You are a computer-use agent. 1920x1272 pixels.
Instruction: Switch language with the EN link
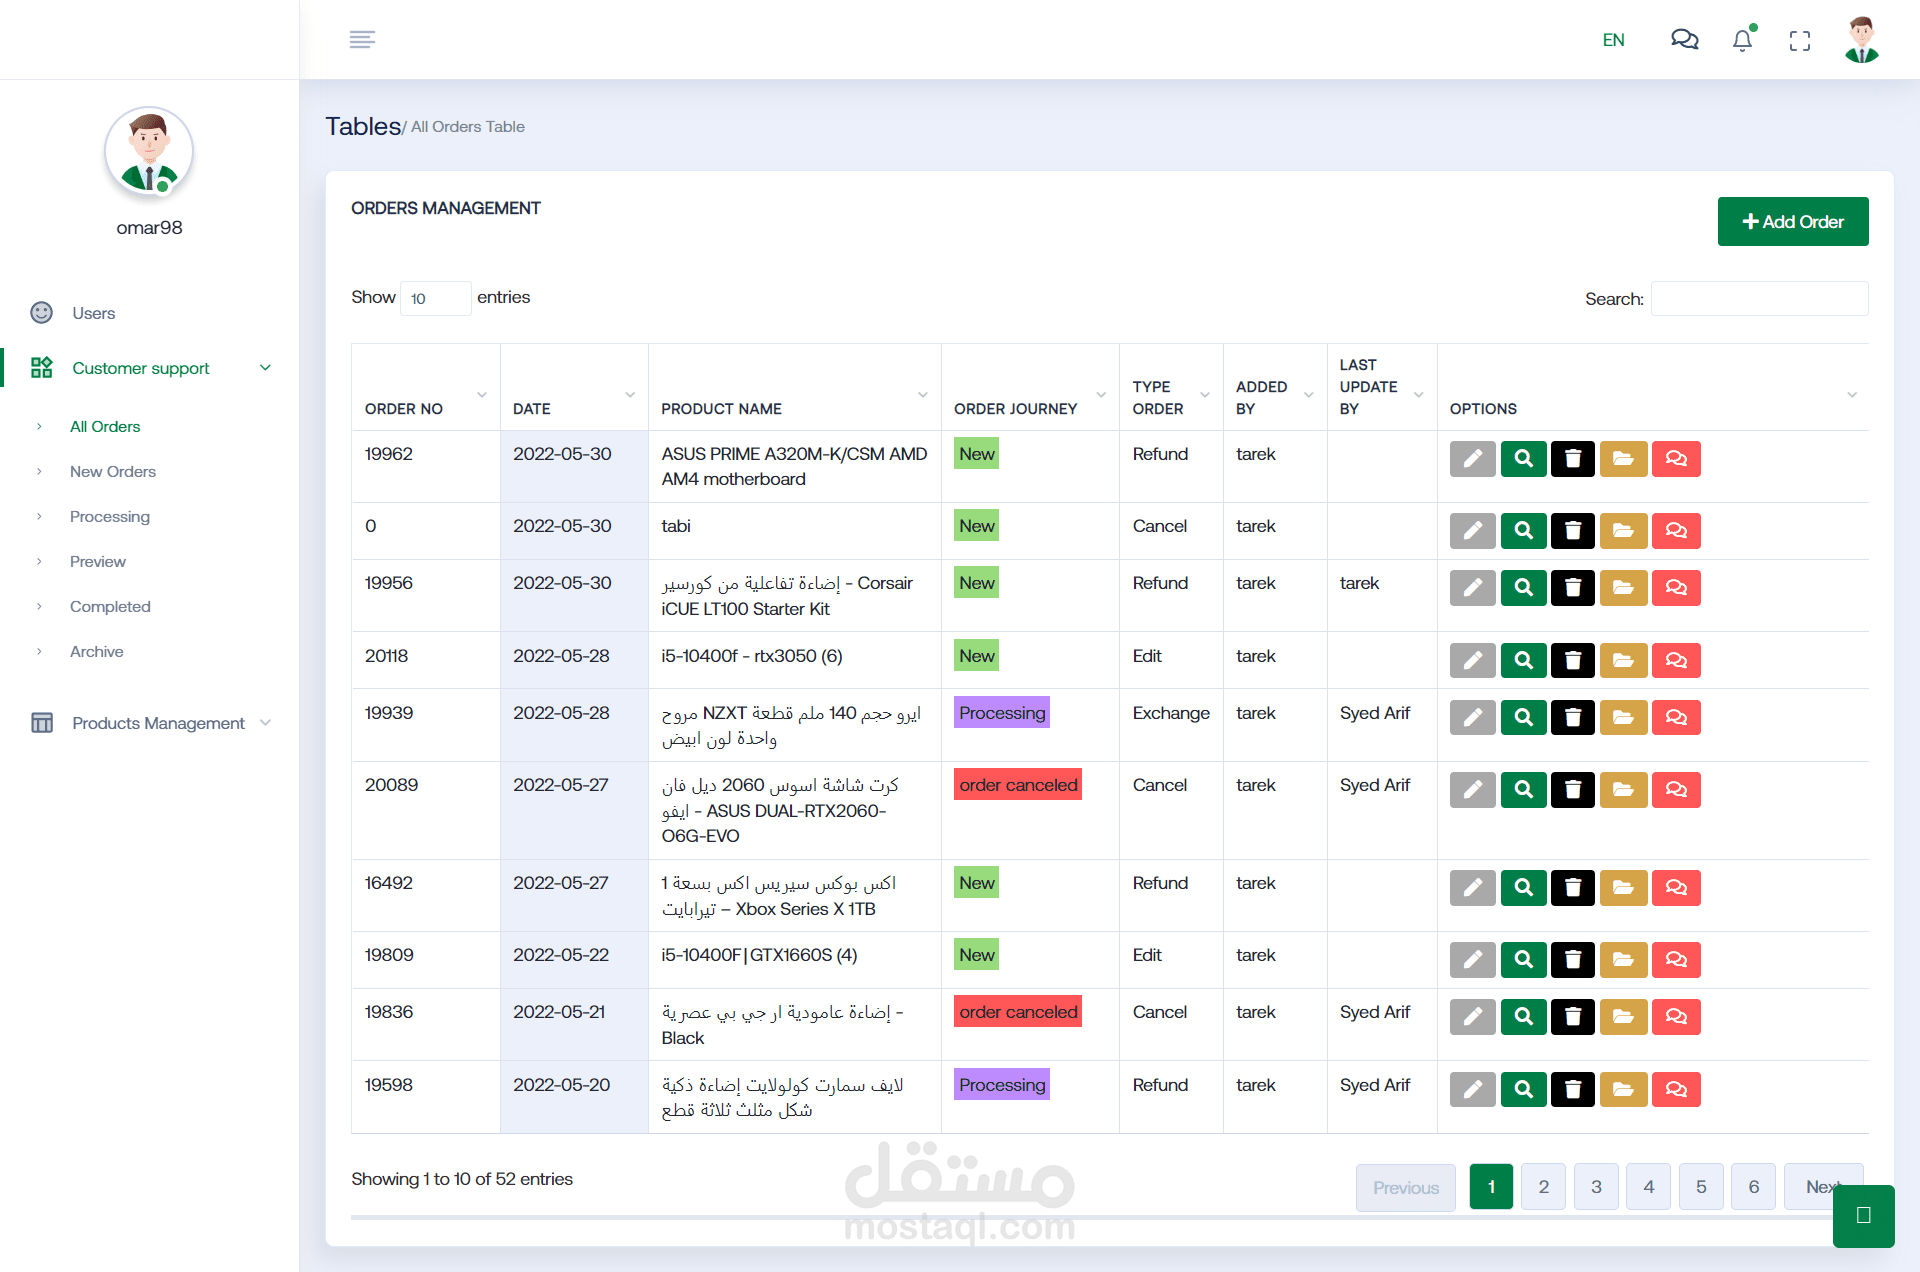coord(1613,40)
